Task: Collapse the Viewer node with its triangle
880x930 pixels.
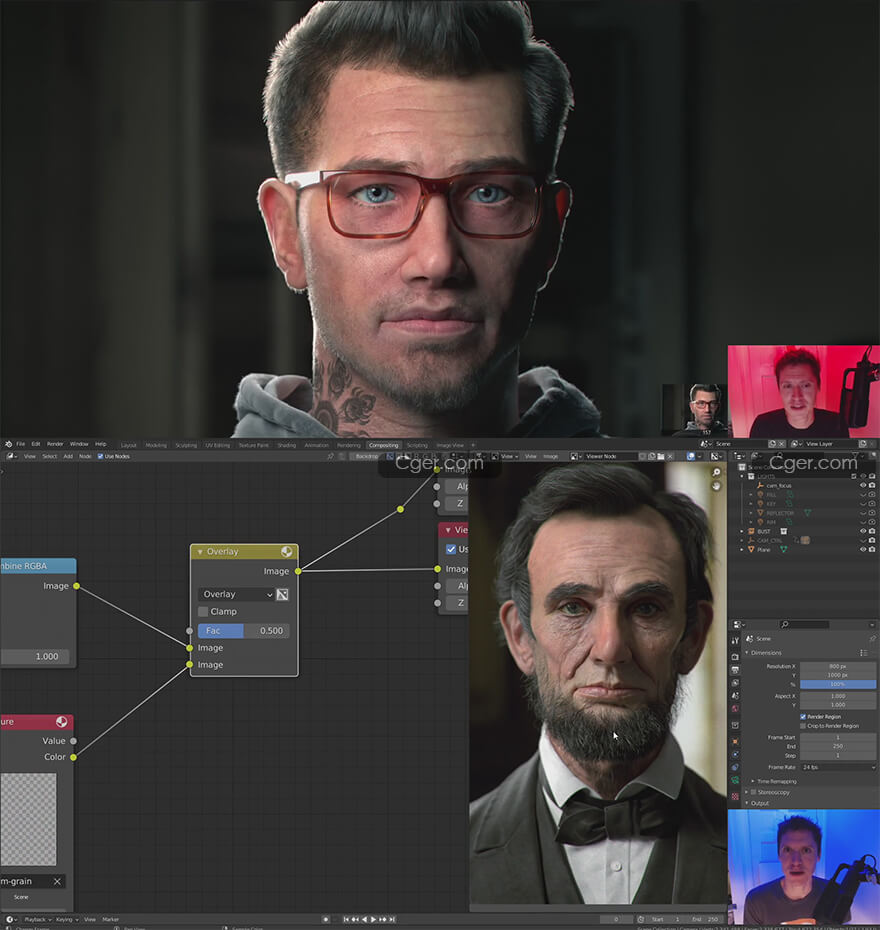Action: point(448,530)
